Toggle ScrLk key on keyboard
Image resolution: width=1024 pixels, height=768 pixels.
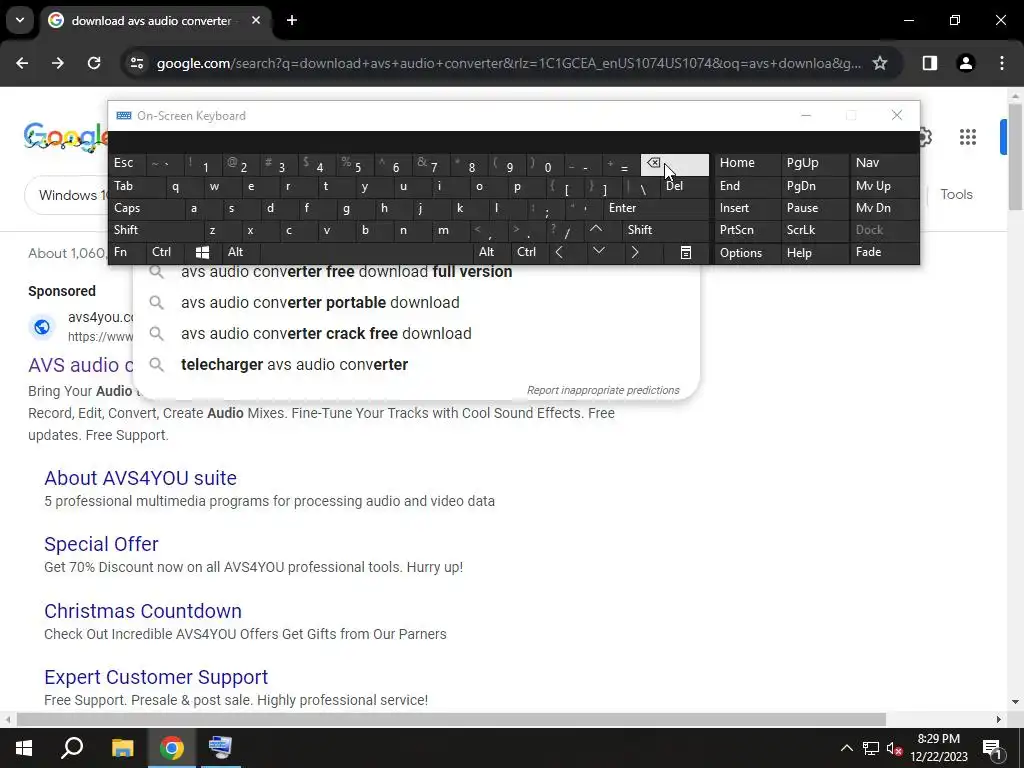(x=814, y=230)
